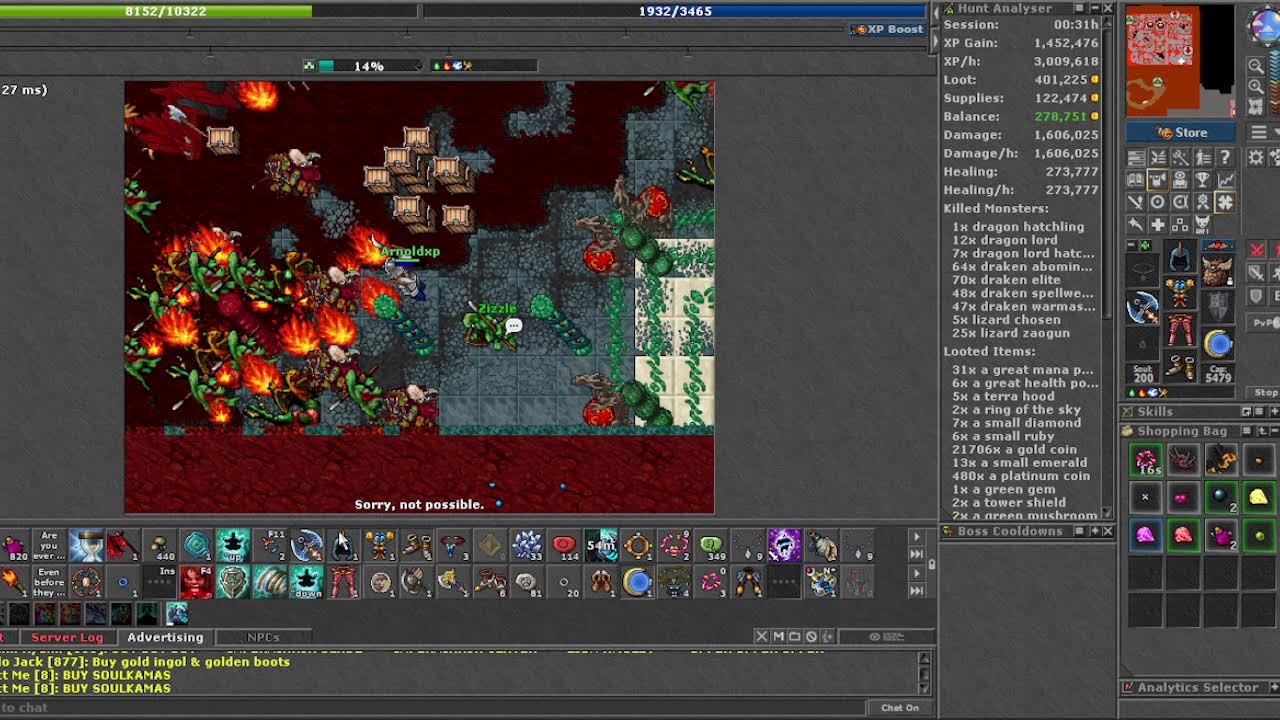Image resolution: width=1280 pixels, height=720 pixels.
Task: Open the Hunt Analyser options menu icon
Action: [x=1081, y=8]
